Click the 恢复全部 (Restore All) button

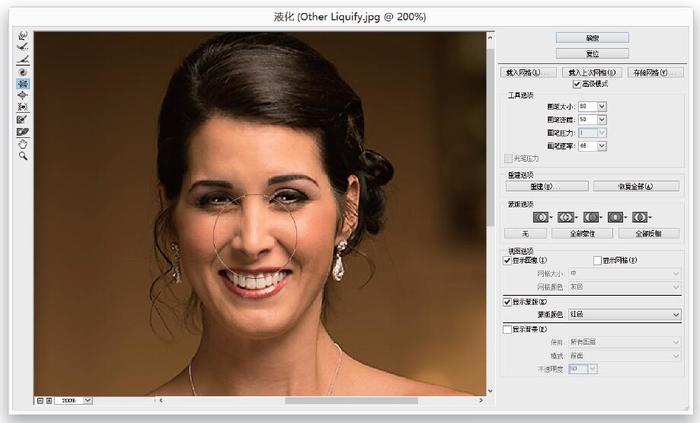coord(635,186)
